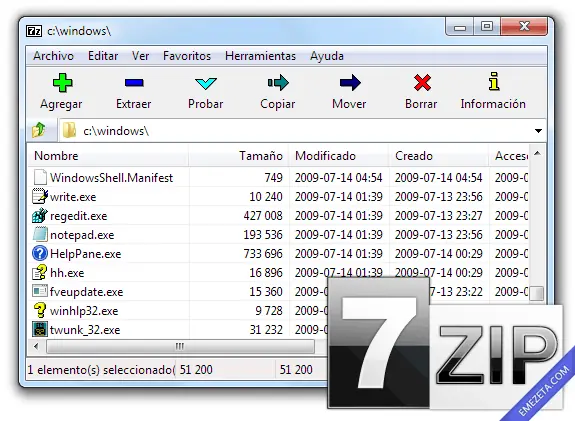Screen dimensions: 575x421
Task: Maximize the 7-Zip window
Action: pos(487,27)
